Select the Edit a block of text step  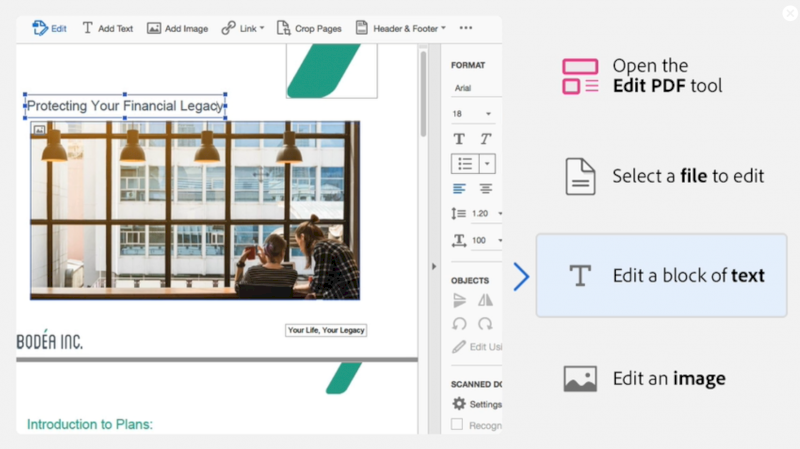click(x=661, y=276)
